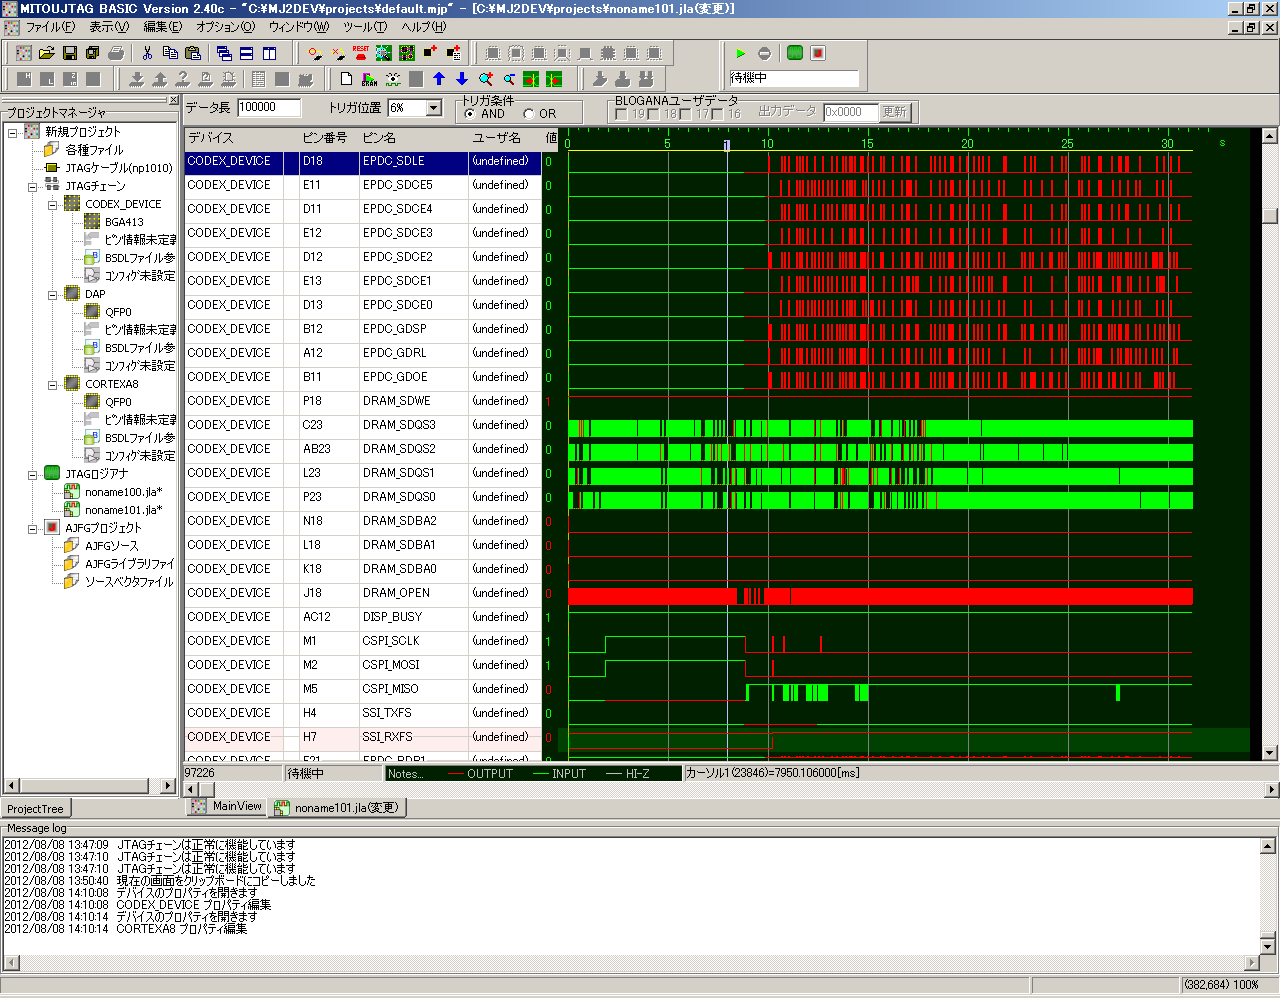Click the zoom in magnifier icon

tap(486, 79)
